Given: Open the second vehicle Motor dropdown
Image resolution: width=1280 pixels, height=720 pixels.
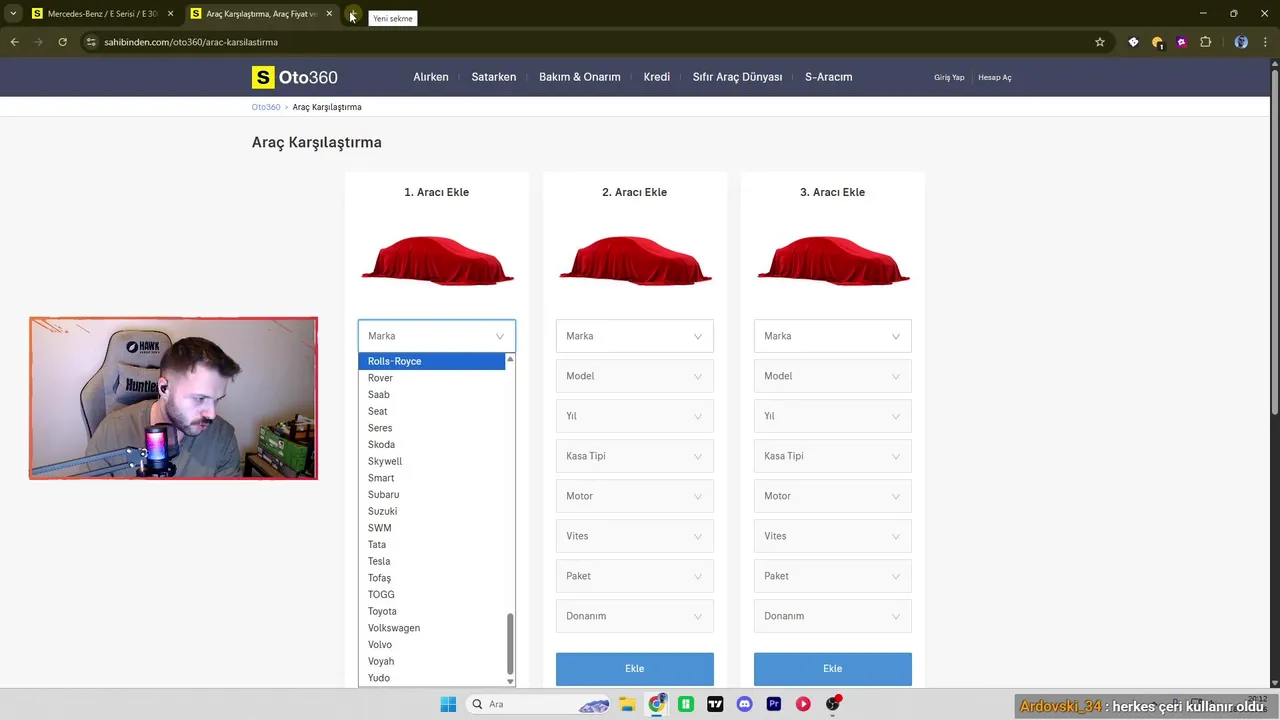Looking at the screenshot, I should point(635,496).
